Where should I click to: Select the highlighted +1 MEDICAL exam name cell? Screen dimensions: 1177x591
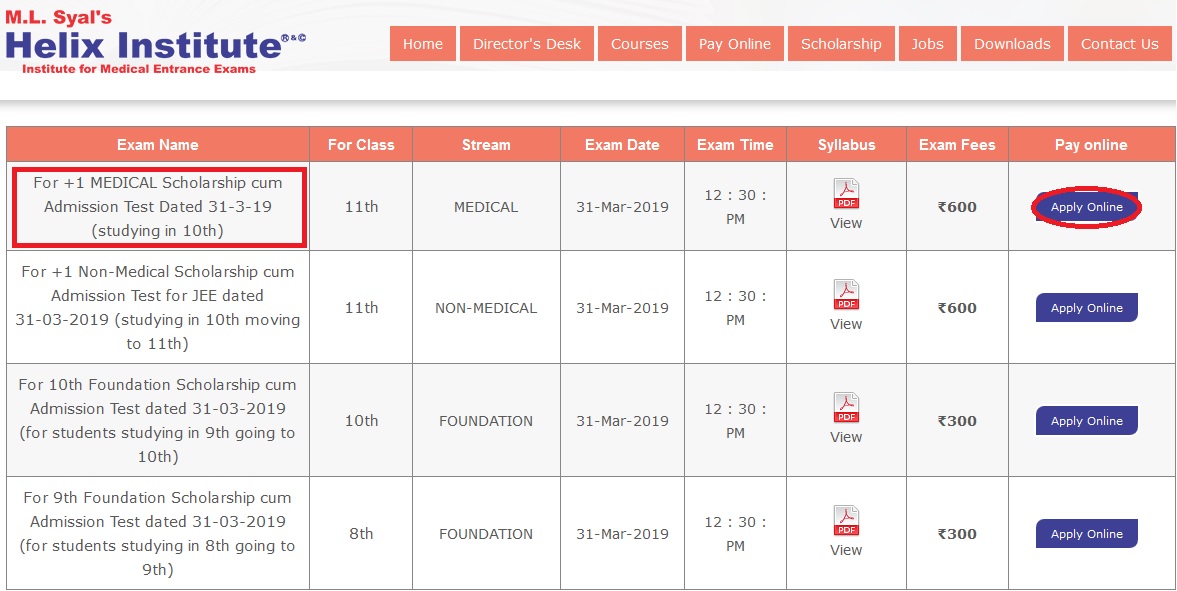pyautogui.click(x=158, y=207)
